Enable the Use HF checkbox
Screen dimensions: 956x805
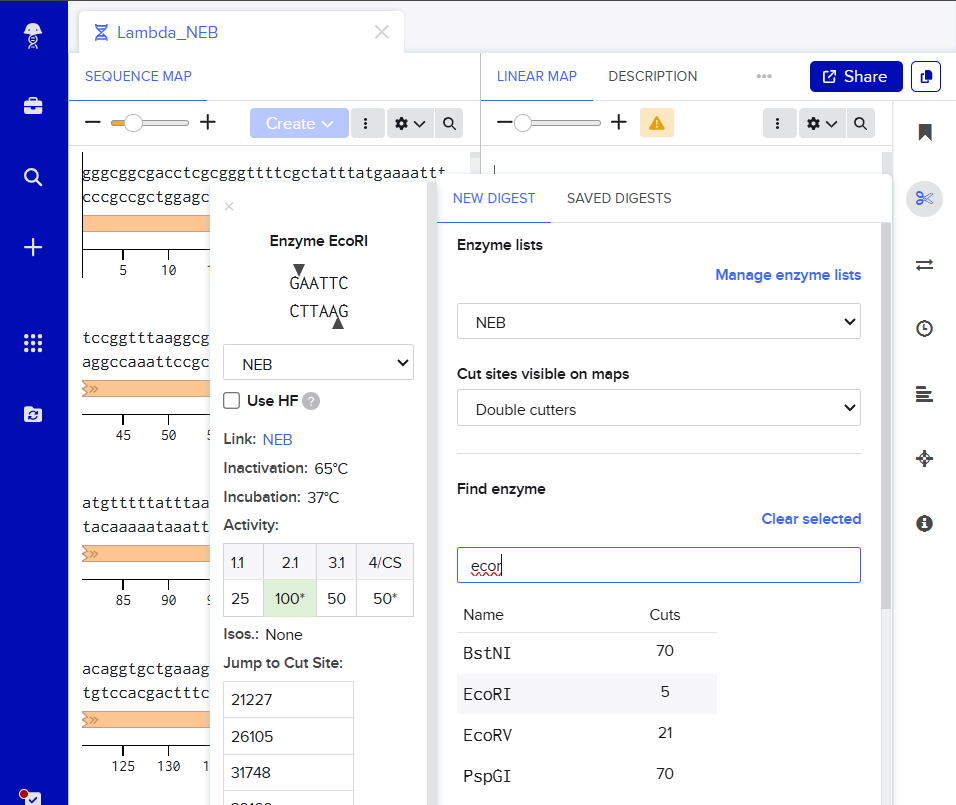pyautogui.click(x=232, y=401)
